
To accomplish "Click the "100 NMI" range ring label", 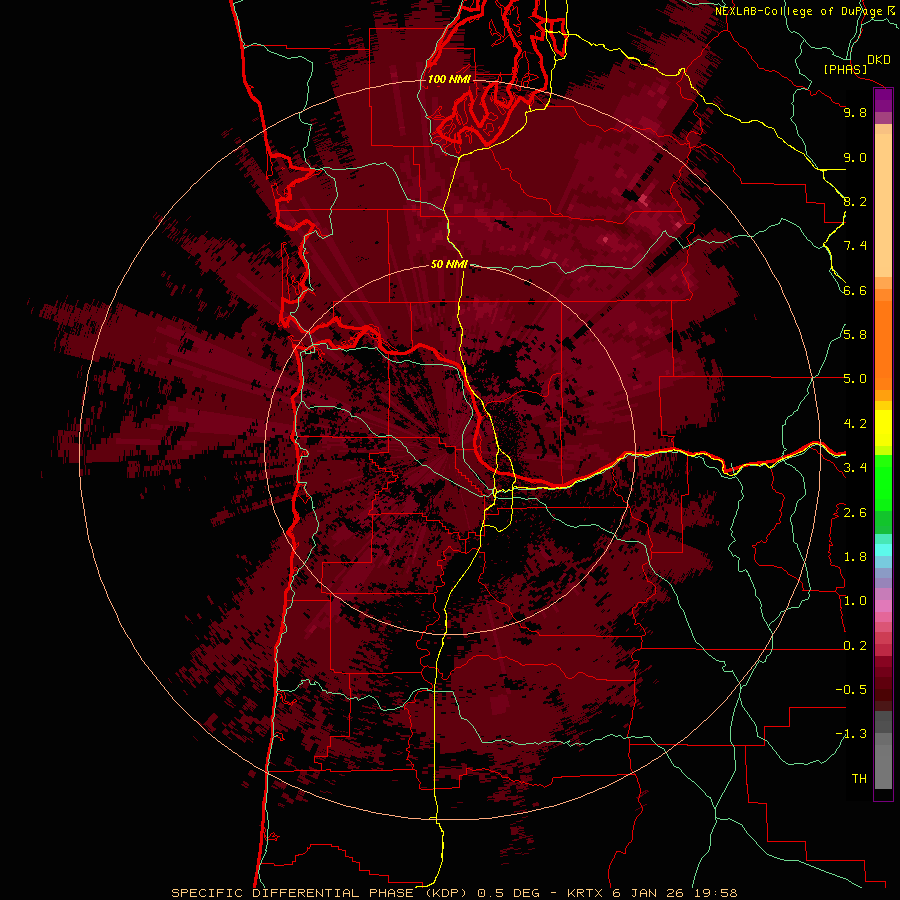I will (x=449, y=79).
